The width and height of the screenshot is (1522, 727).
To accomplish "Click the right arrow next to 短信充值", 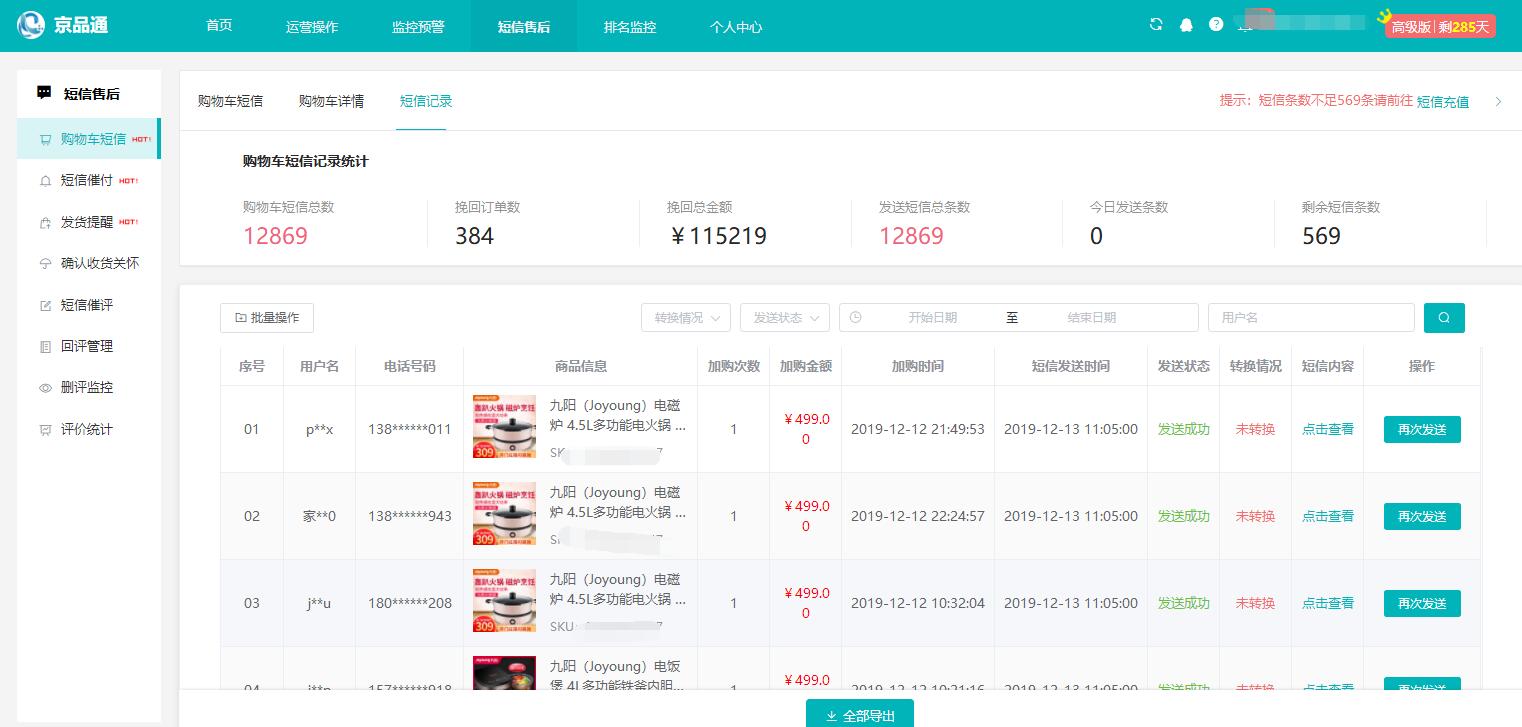I will point(1498,101).
